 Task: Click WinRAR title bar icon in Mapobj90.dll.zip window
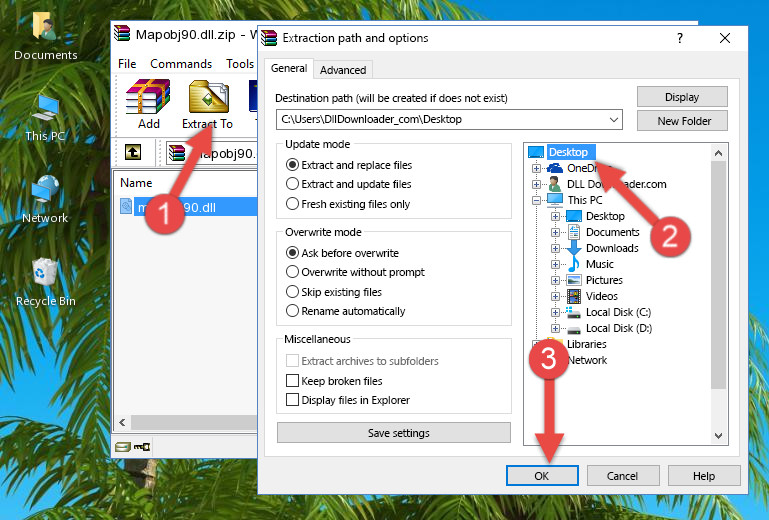[x=122, y=34]
